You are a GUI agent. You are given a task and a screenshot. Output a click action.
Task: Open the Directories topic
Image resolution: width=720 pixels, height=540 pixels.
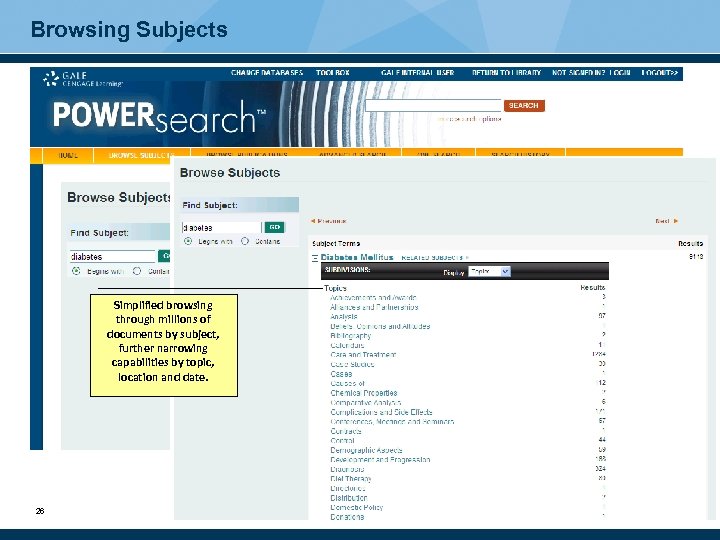tap(348, 489)
